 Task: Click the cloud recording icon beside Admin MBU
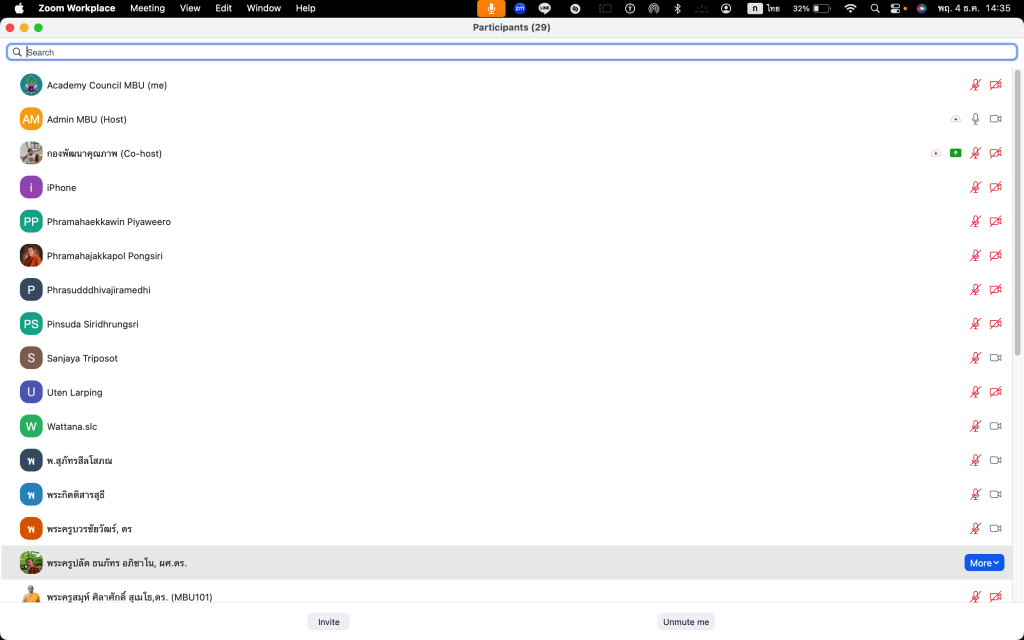955,119
